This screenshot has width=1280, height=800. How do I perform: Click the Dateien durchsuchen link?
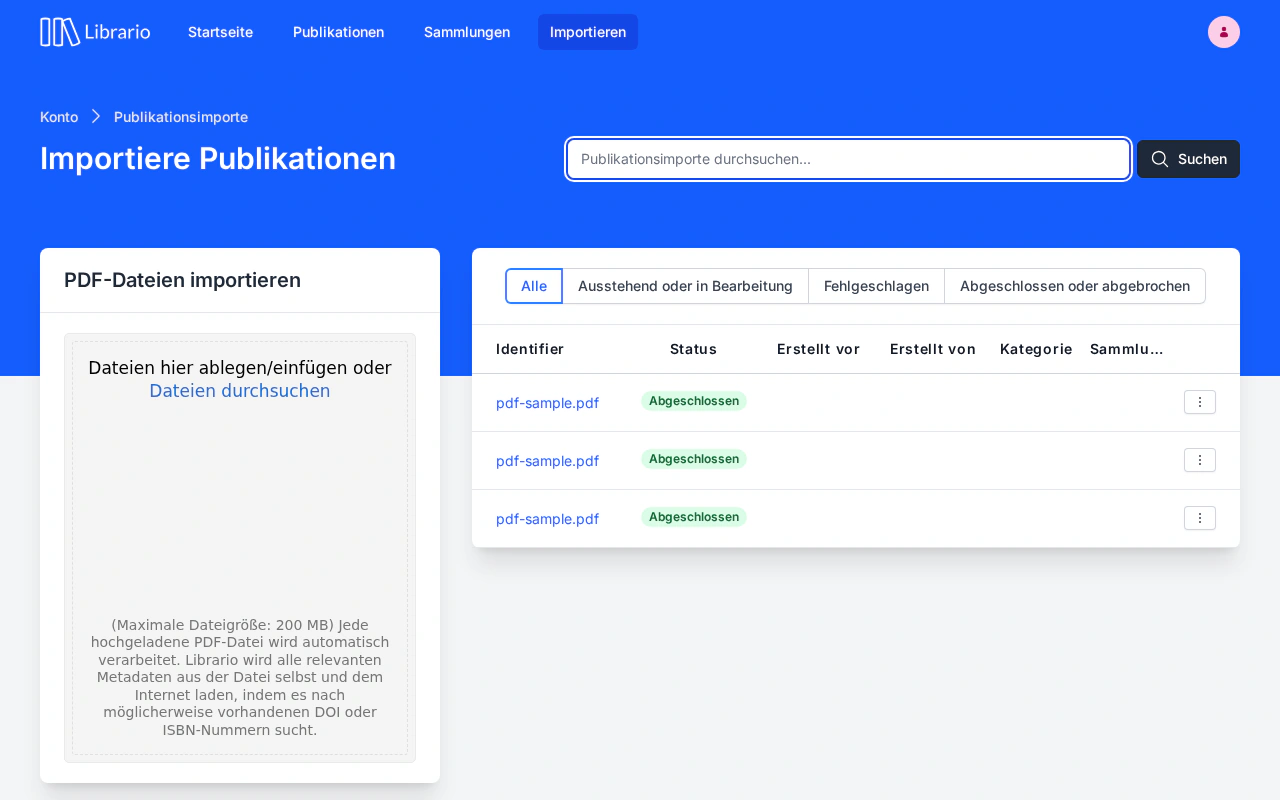240,391
